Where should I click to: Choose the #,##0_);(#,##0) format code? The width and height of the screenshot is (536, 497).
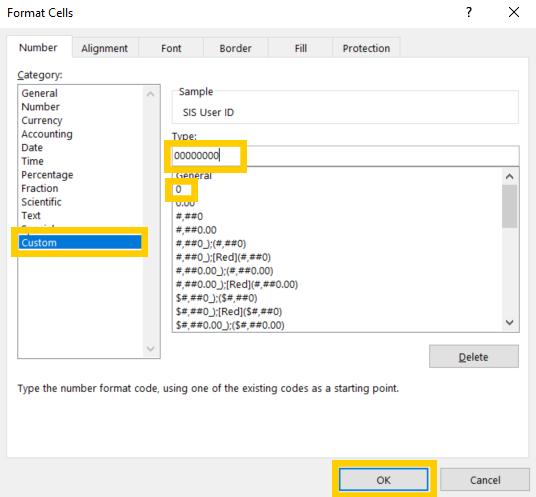[x=211, y=244]
